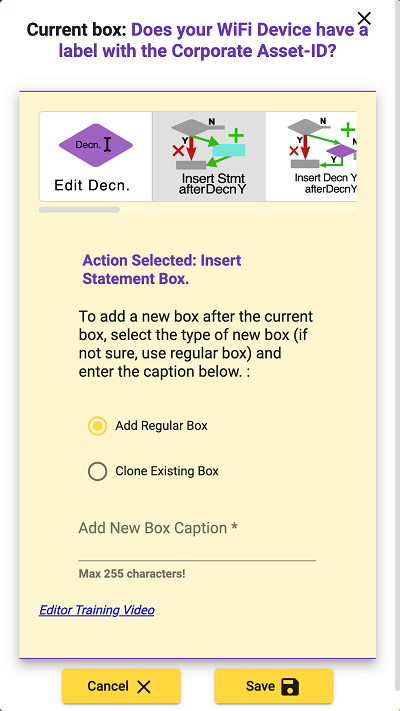Click the action carousel horizontal scrollbar thumb
Viewport: 400px width, 711px height.
(79, 209)
